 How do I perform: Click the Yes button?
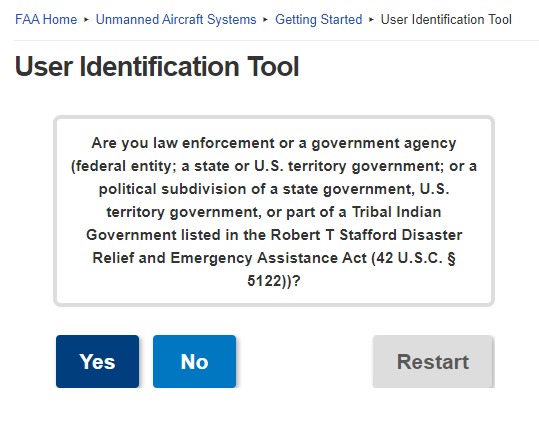coord(98,361)
